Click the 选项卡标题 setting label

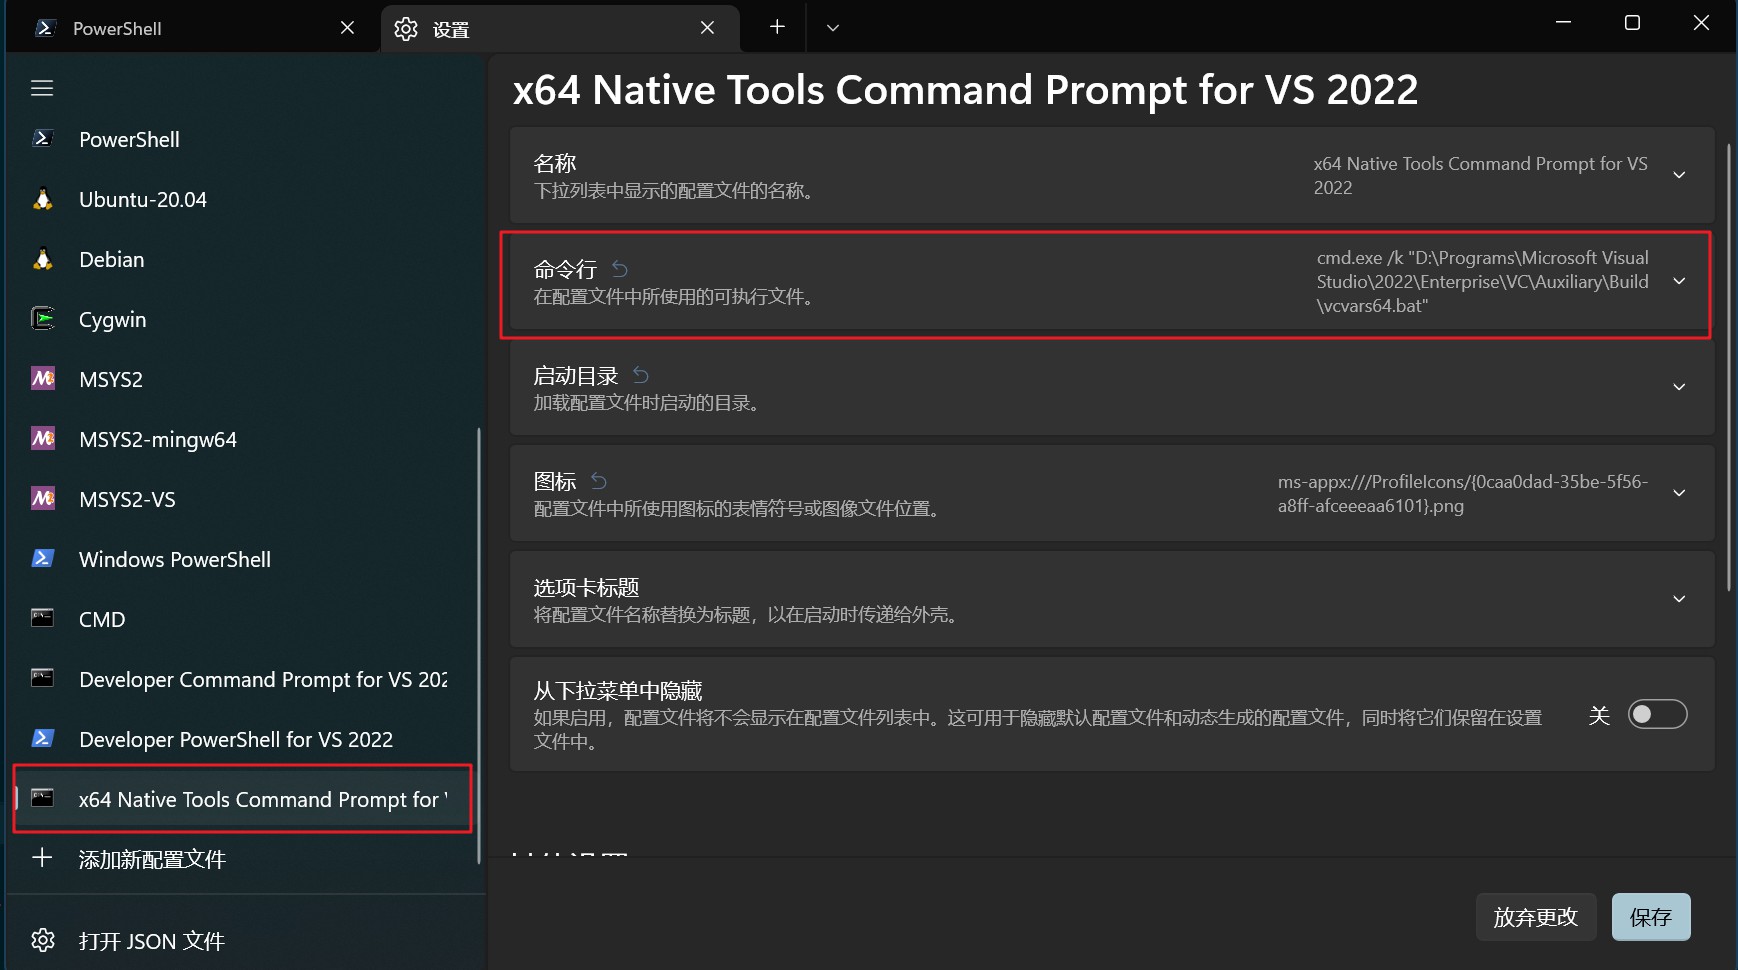(x=586, y=587)
